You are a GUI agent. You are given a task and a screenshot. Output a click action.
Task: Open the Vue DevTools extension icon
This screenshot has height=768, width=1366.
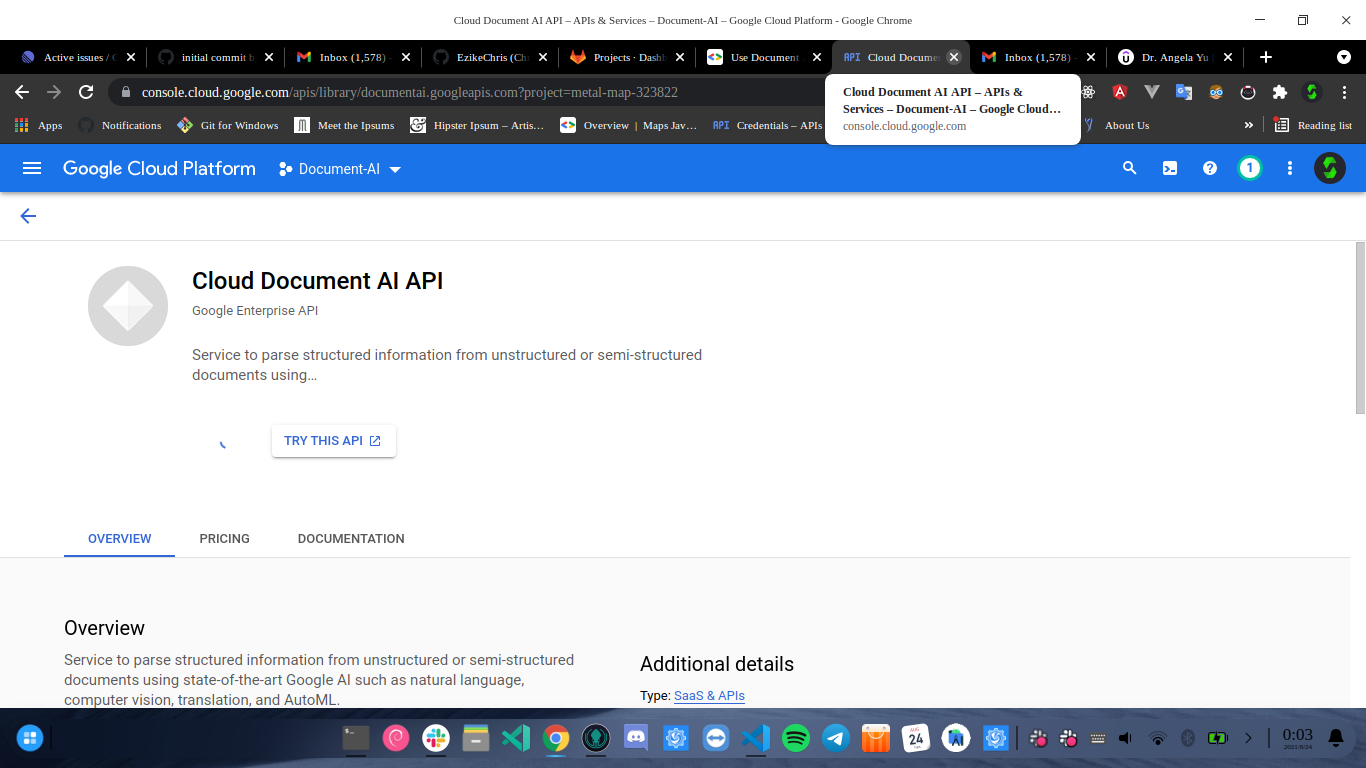click(x=1152, y=92)
